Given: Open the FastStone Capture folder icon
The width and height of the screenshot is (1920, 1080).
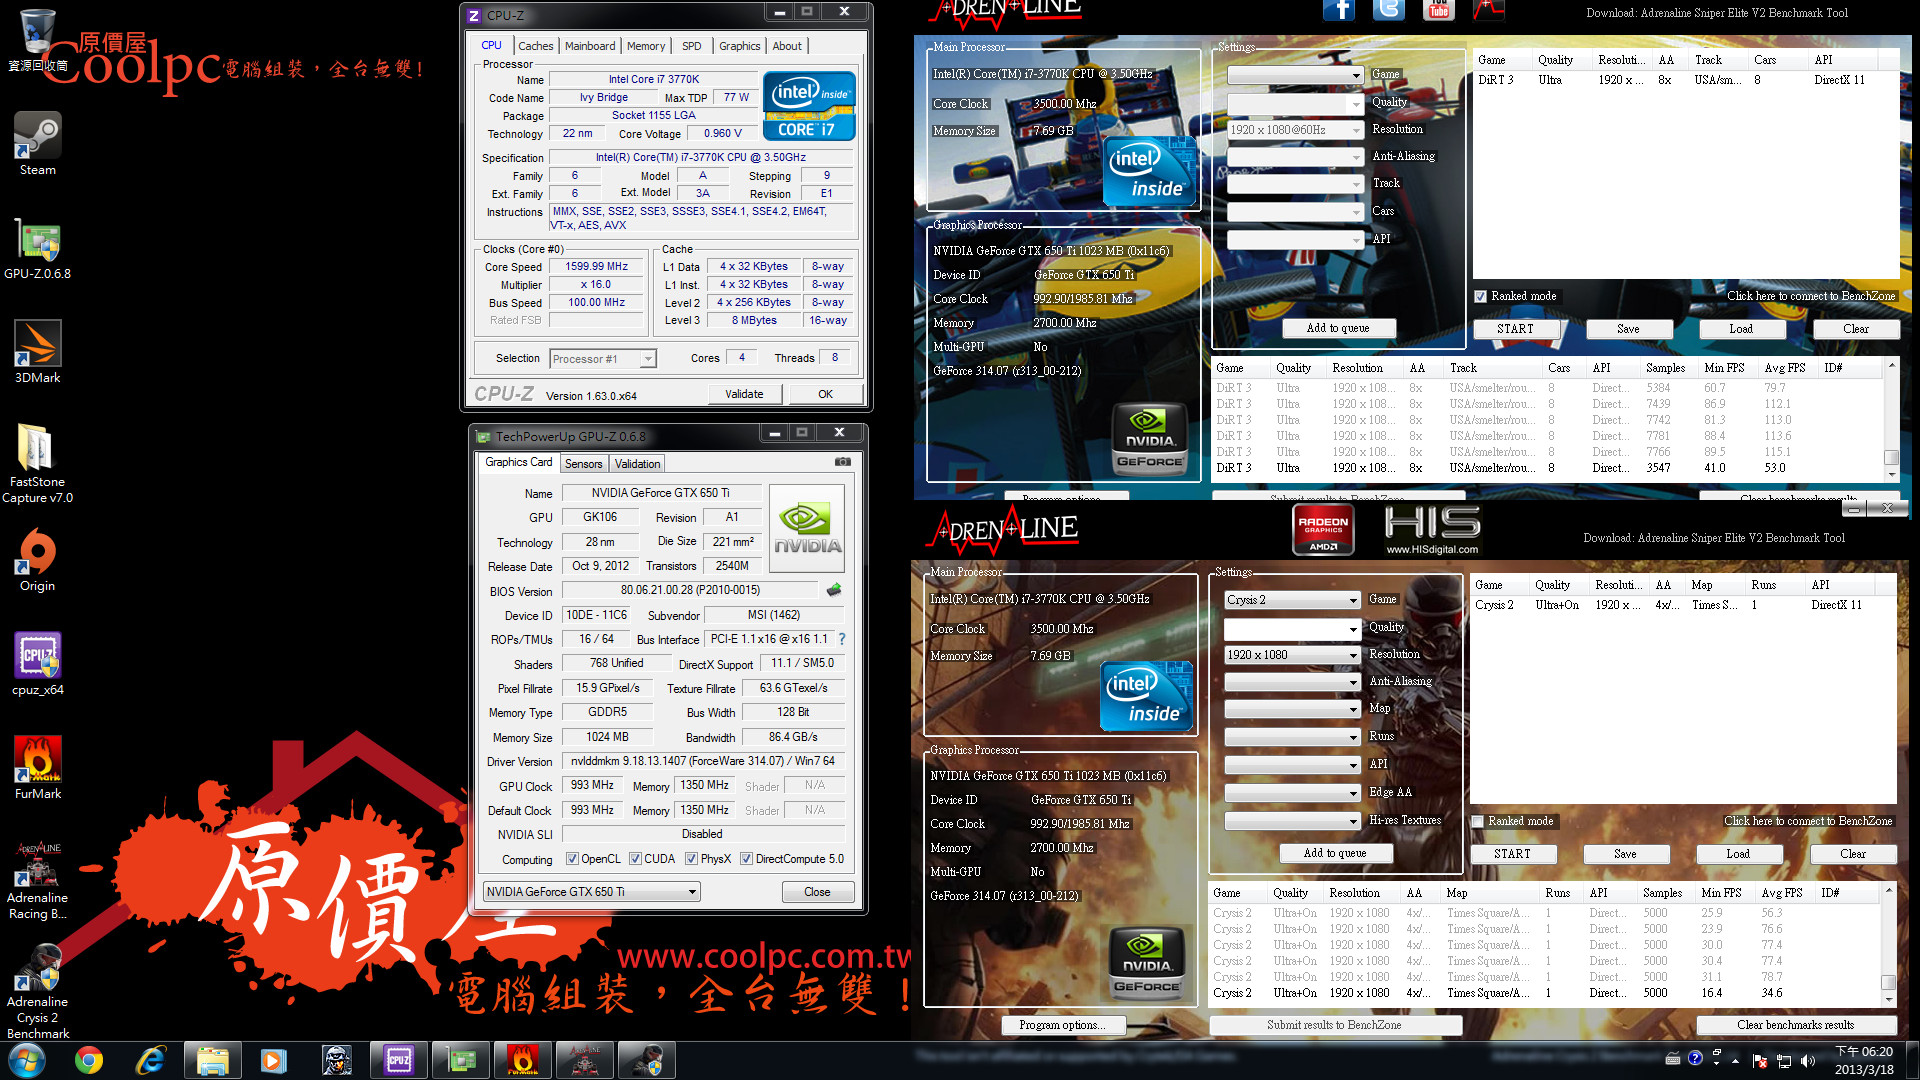Looking at the screenshot, I should (x=37, y=462).
